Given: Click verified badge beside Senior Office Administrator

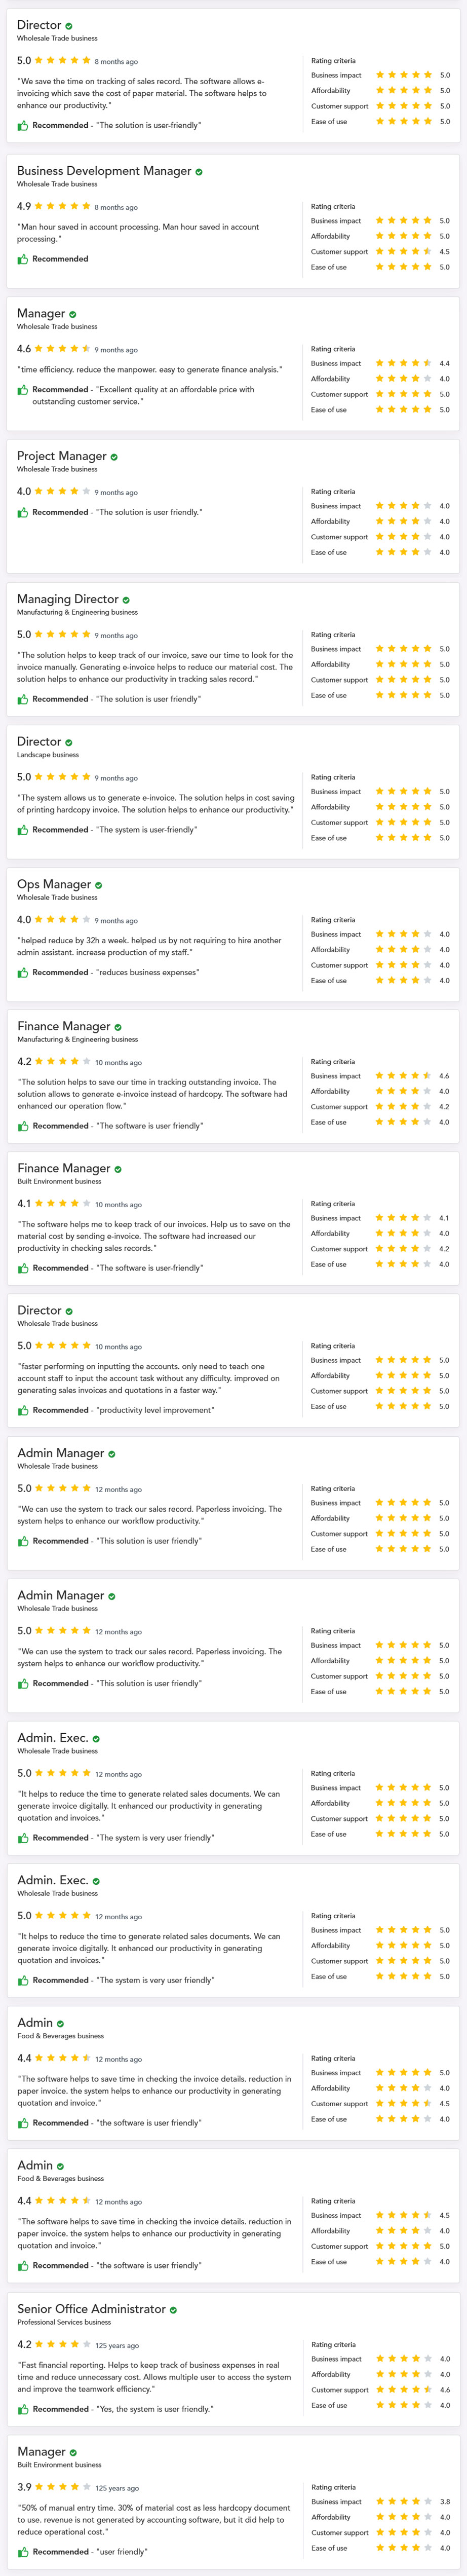Looking at the screenshot, I should tap(173, 2310).
